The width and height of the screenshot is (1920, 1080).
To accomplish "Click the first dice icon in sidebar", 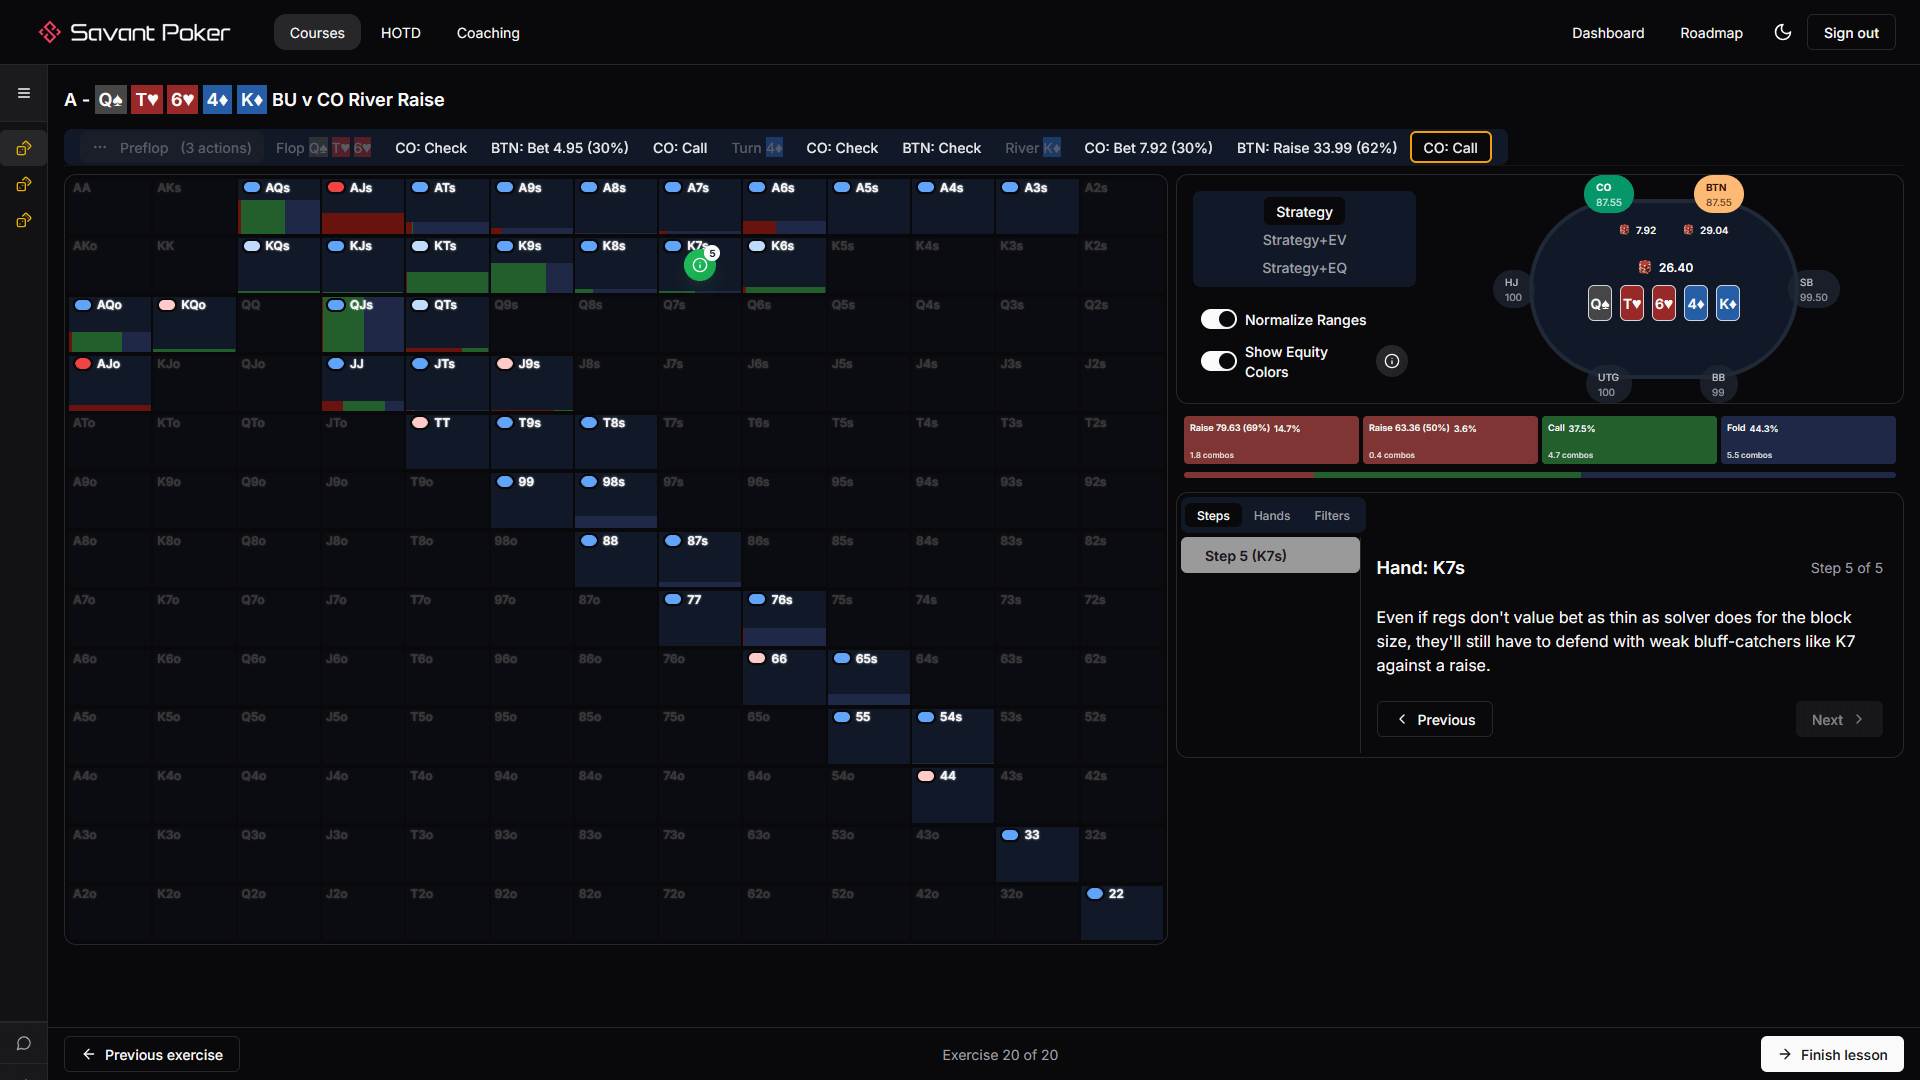I will pos(24,148).
